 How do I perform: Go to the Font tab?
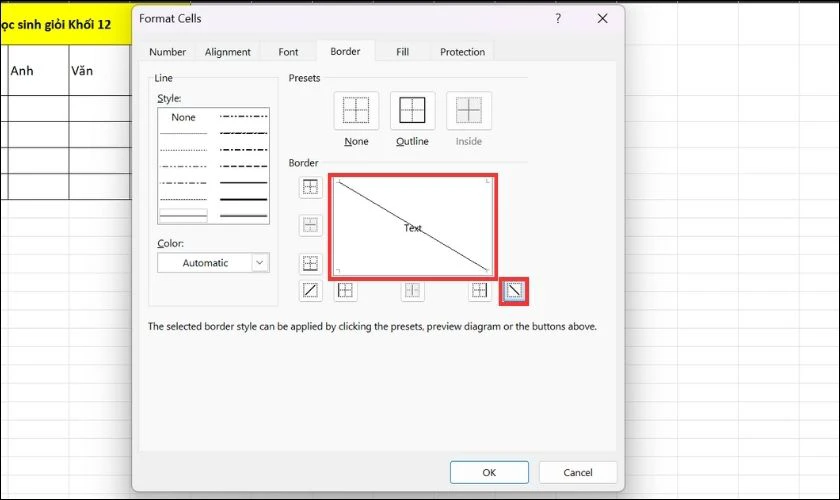[x=288, y=52]
